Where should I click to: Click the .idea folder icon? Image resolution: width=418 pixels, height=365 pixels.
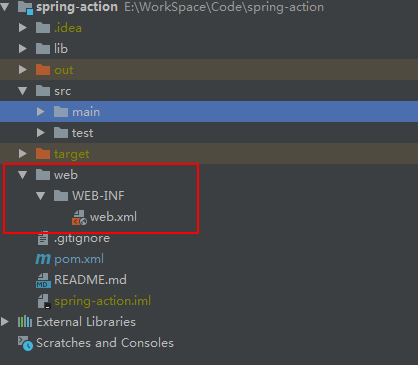tap(43, 28)
